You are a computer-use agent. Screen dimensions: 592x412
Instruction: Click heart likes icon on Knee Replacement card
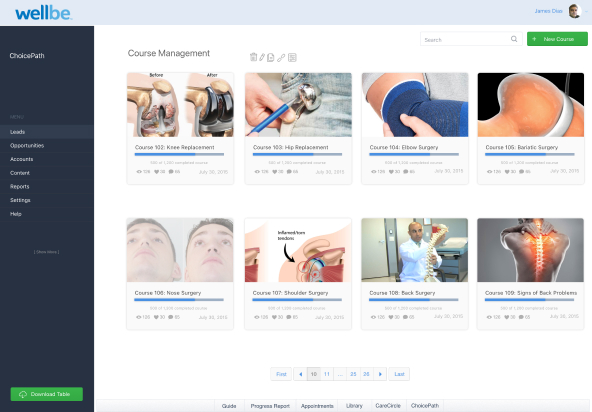pos(157,172)
